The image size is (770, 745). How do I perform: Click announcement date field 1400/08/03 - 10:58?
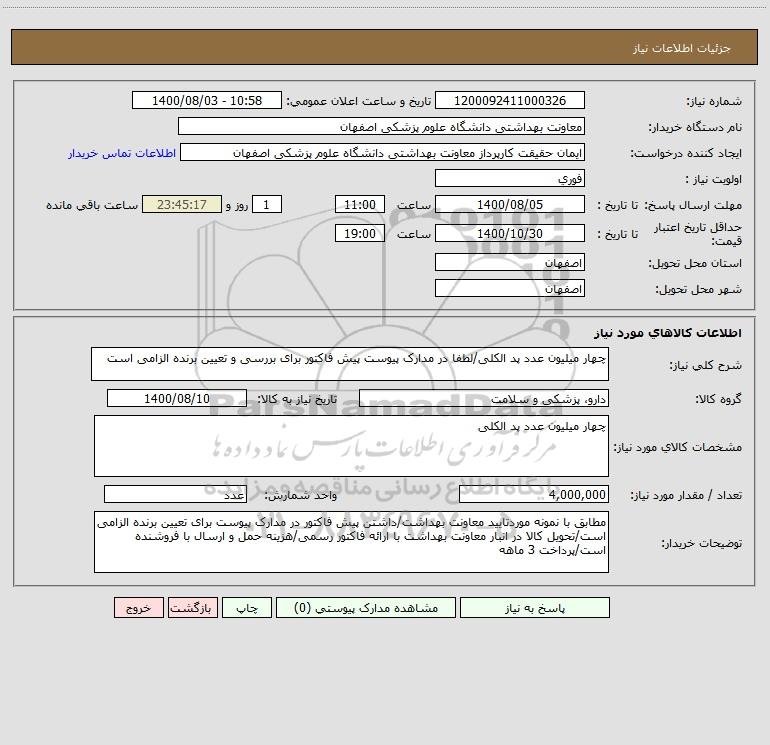(207, 100)
